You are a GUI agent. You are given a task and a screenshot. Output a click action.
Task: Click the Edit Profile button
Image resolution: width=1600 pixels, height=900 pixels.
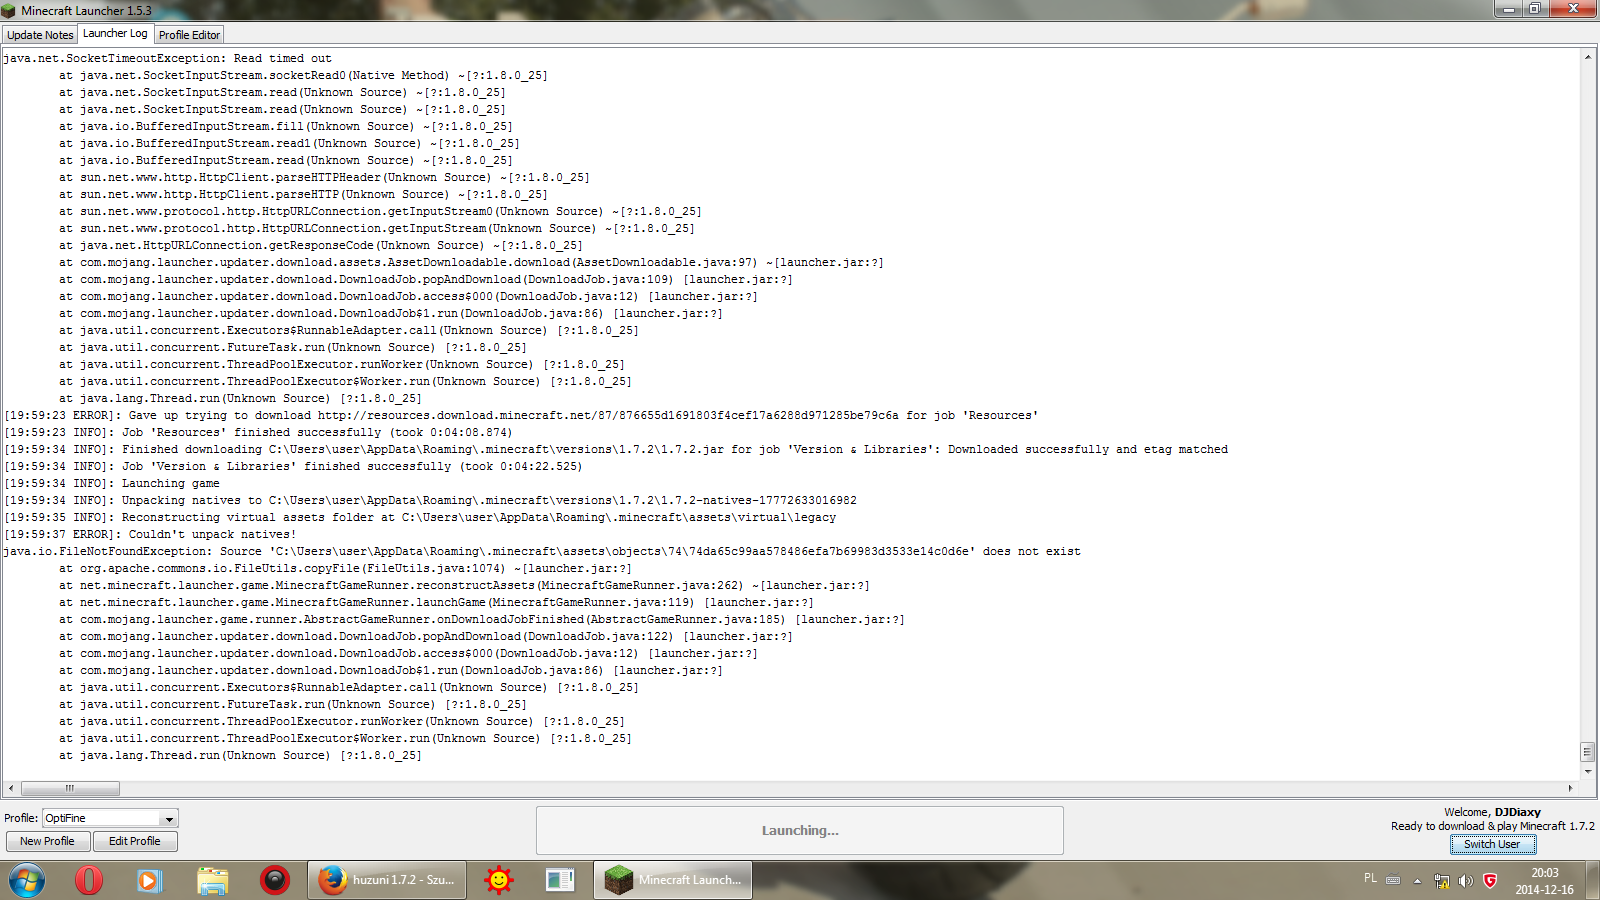134,841
